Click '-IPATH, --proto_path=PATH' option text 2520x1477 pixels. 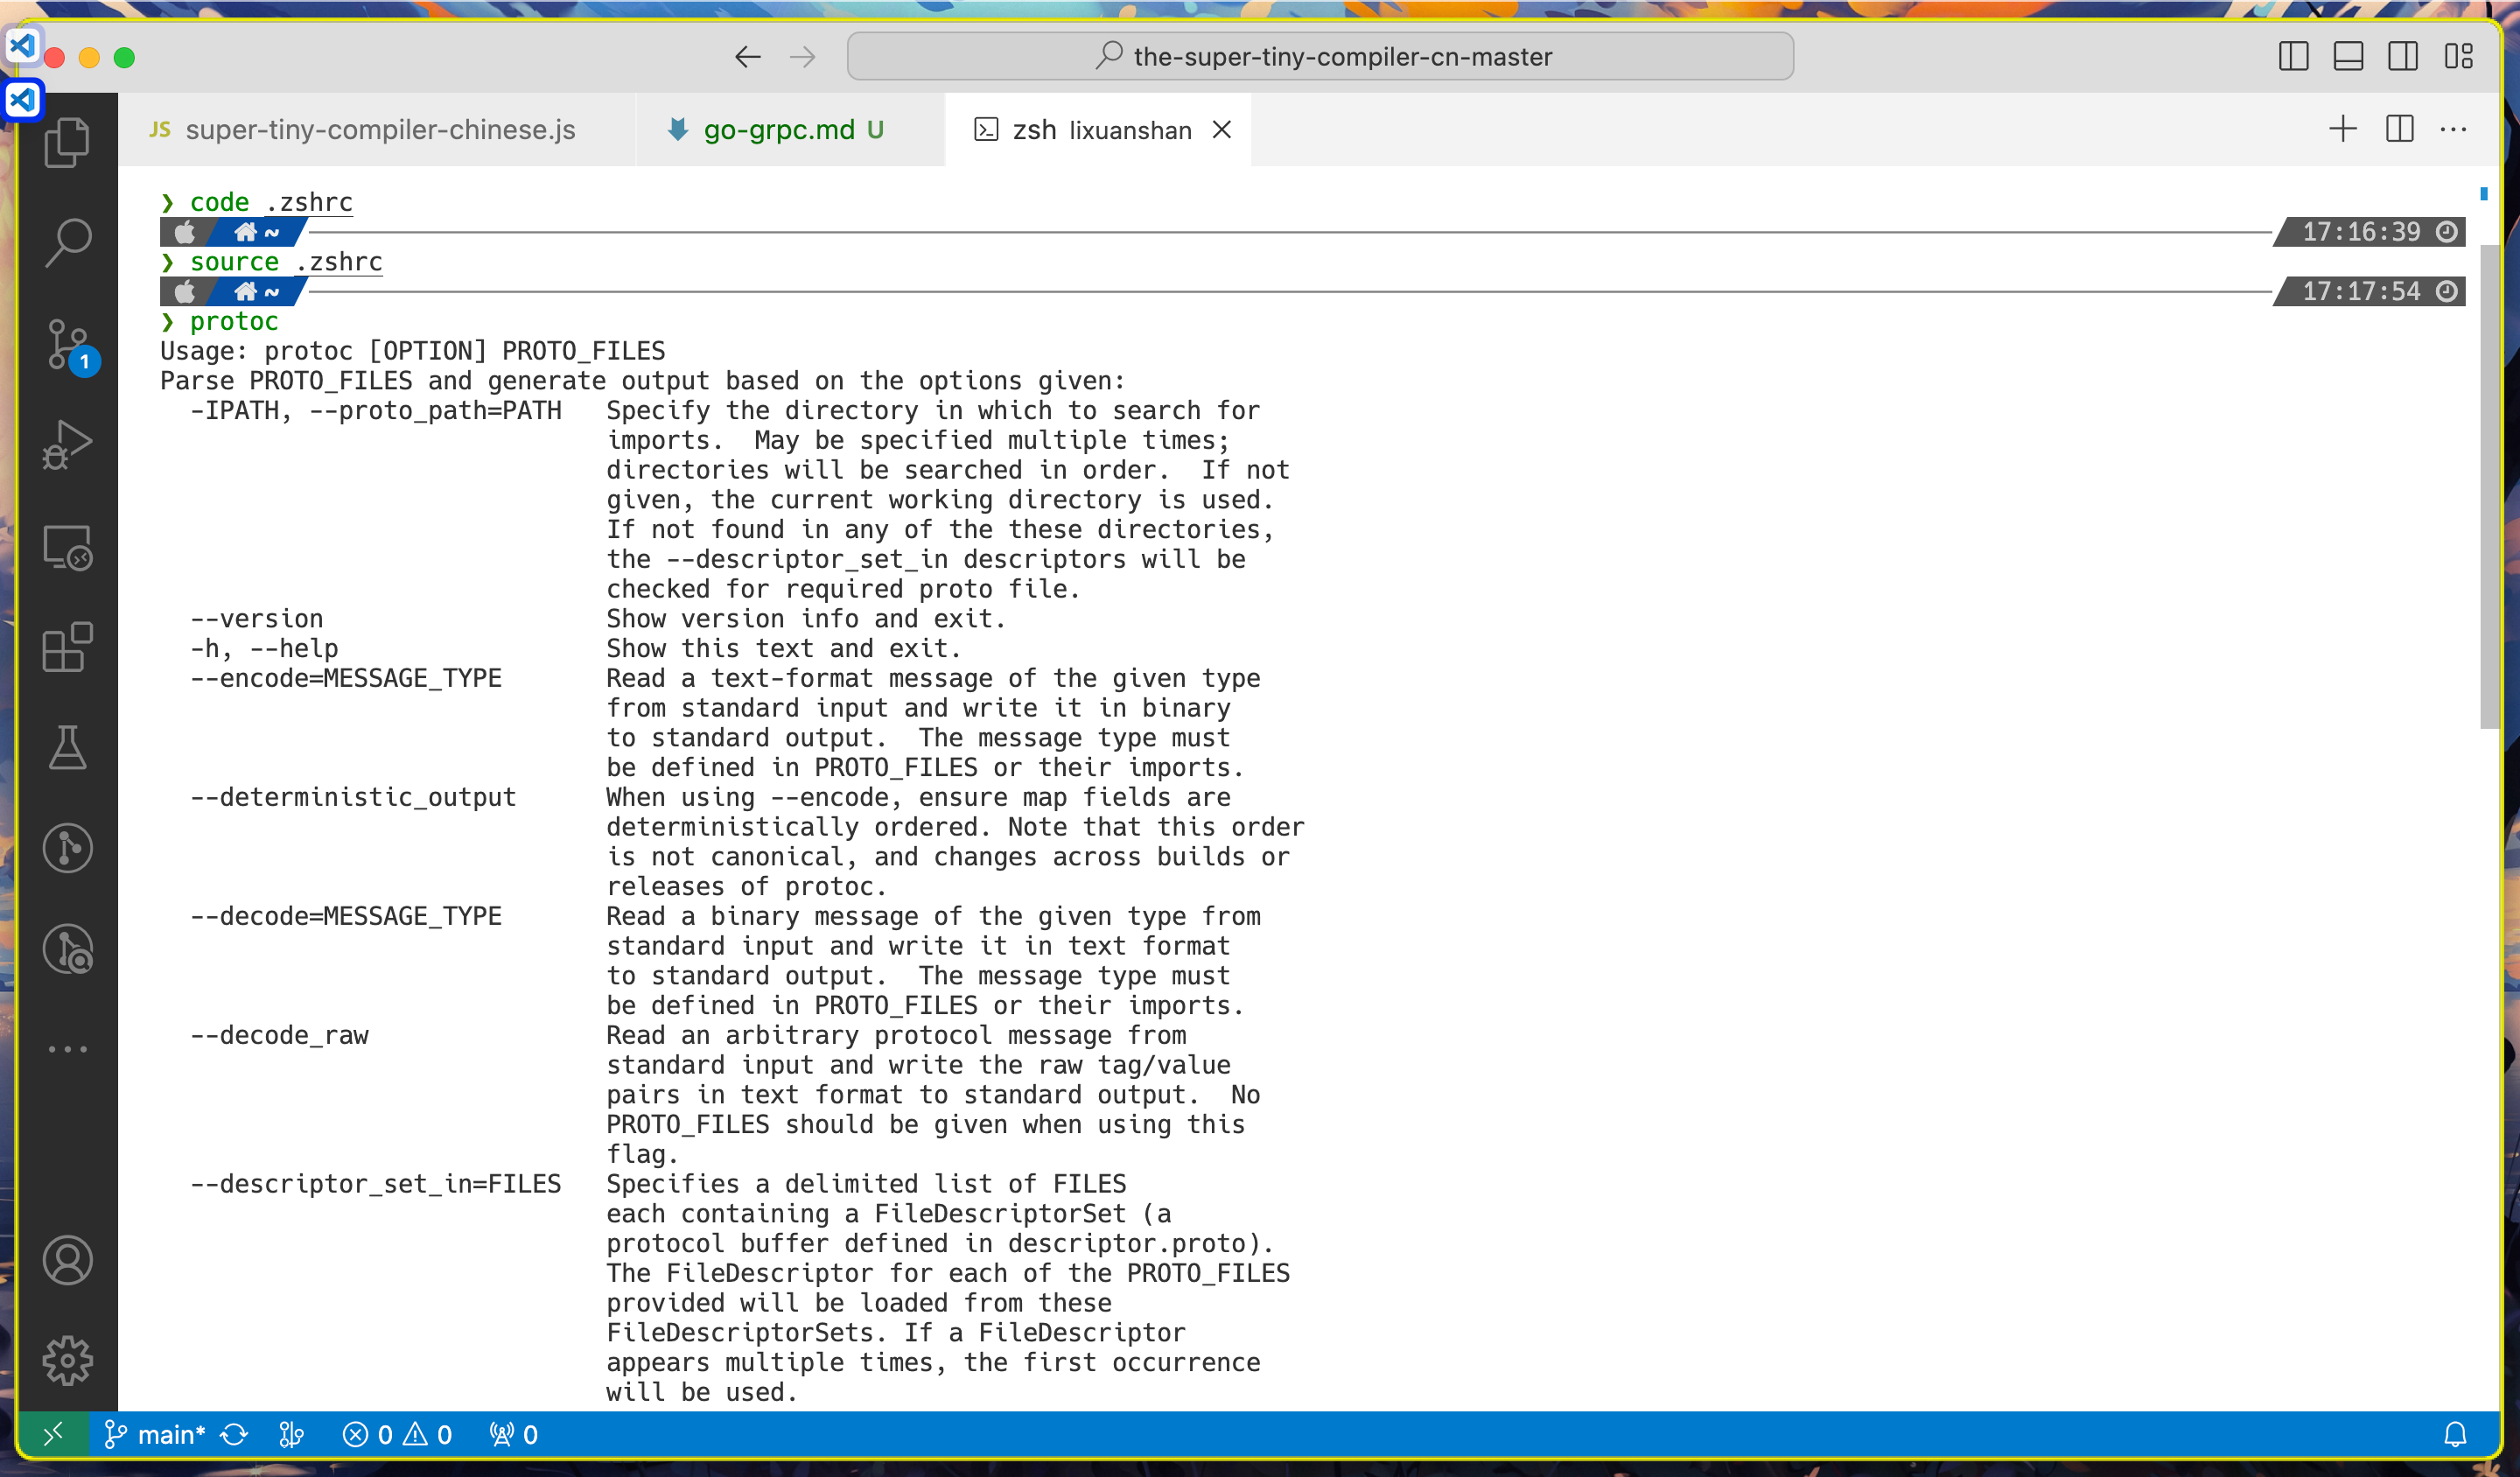tap(376, 410)
